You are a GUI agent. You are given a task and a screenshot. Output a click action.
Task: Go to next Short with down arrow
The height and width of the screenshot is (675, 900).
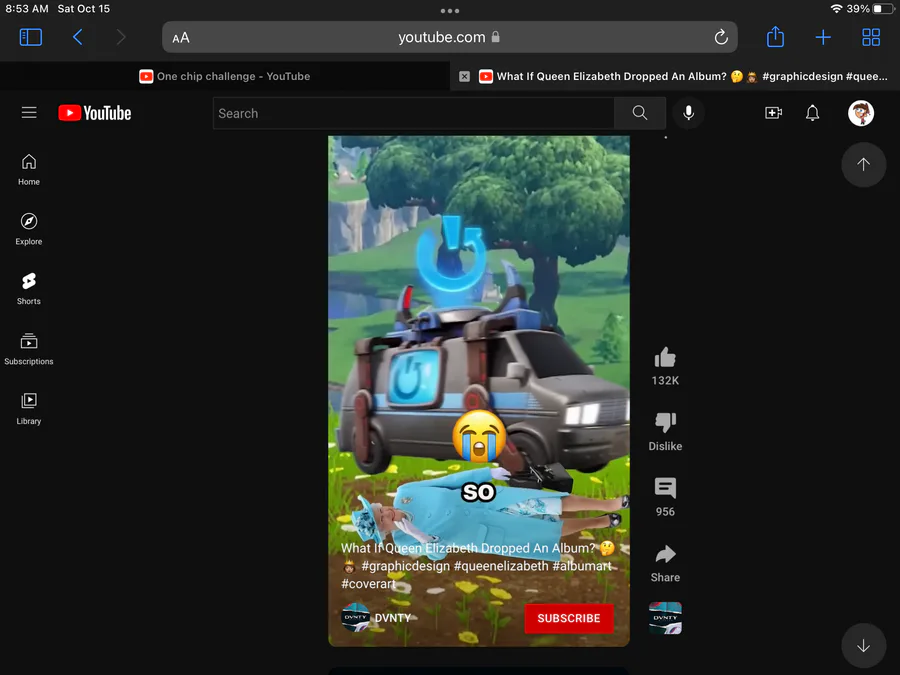(863, 646)
